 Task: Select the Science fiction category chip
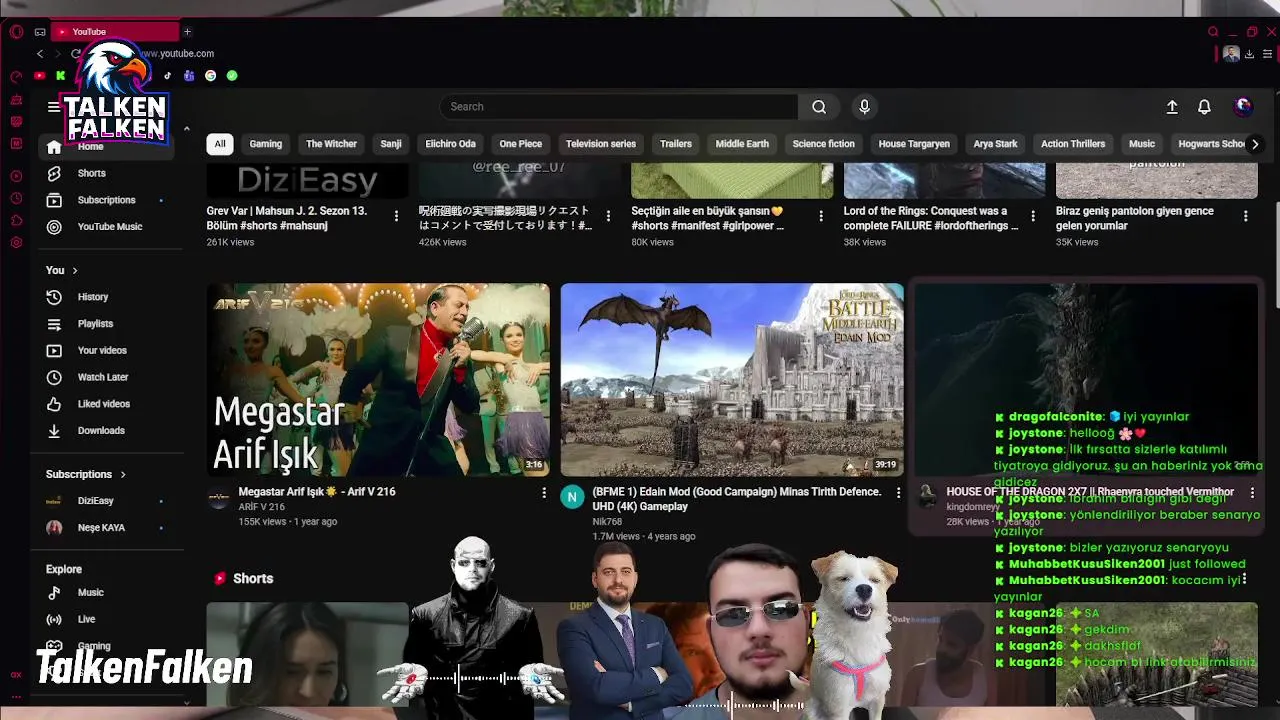pyautogui.click(x=823, y=144)
